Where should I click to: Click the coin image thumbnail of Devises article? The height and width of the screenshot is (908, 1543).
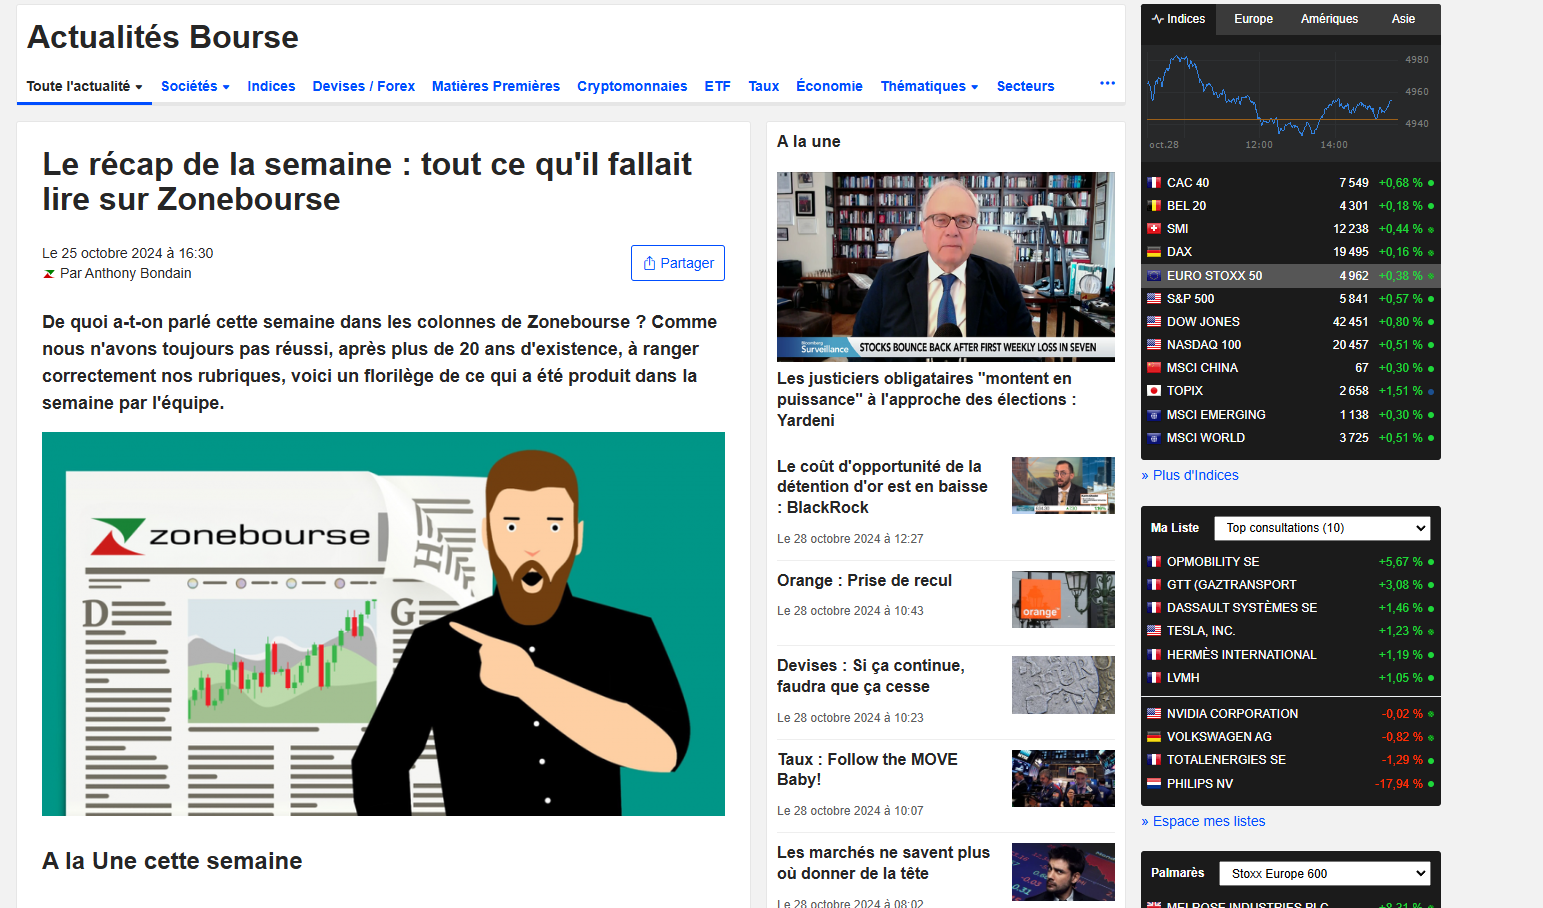1063,685
